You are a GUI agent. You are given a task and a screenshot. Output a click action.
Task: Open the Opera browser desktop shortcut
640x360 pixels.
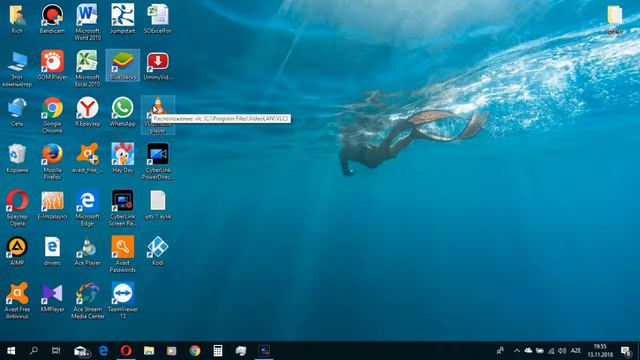(17, 208)
